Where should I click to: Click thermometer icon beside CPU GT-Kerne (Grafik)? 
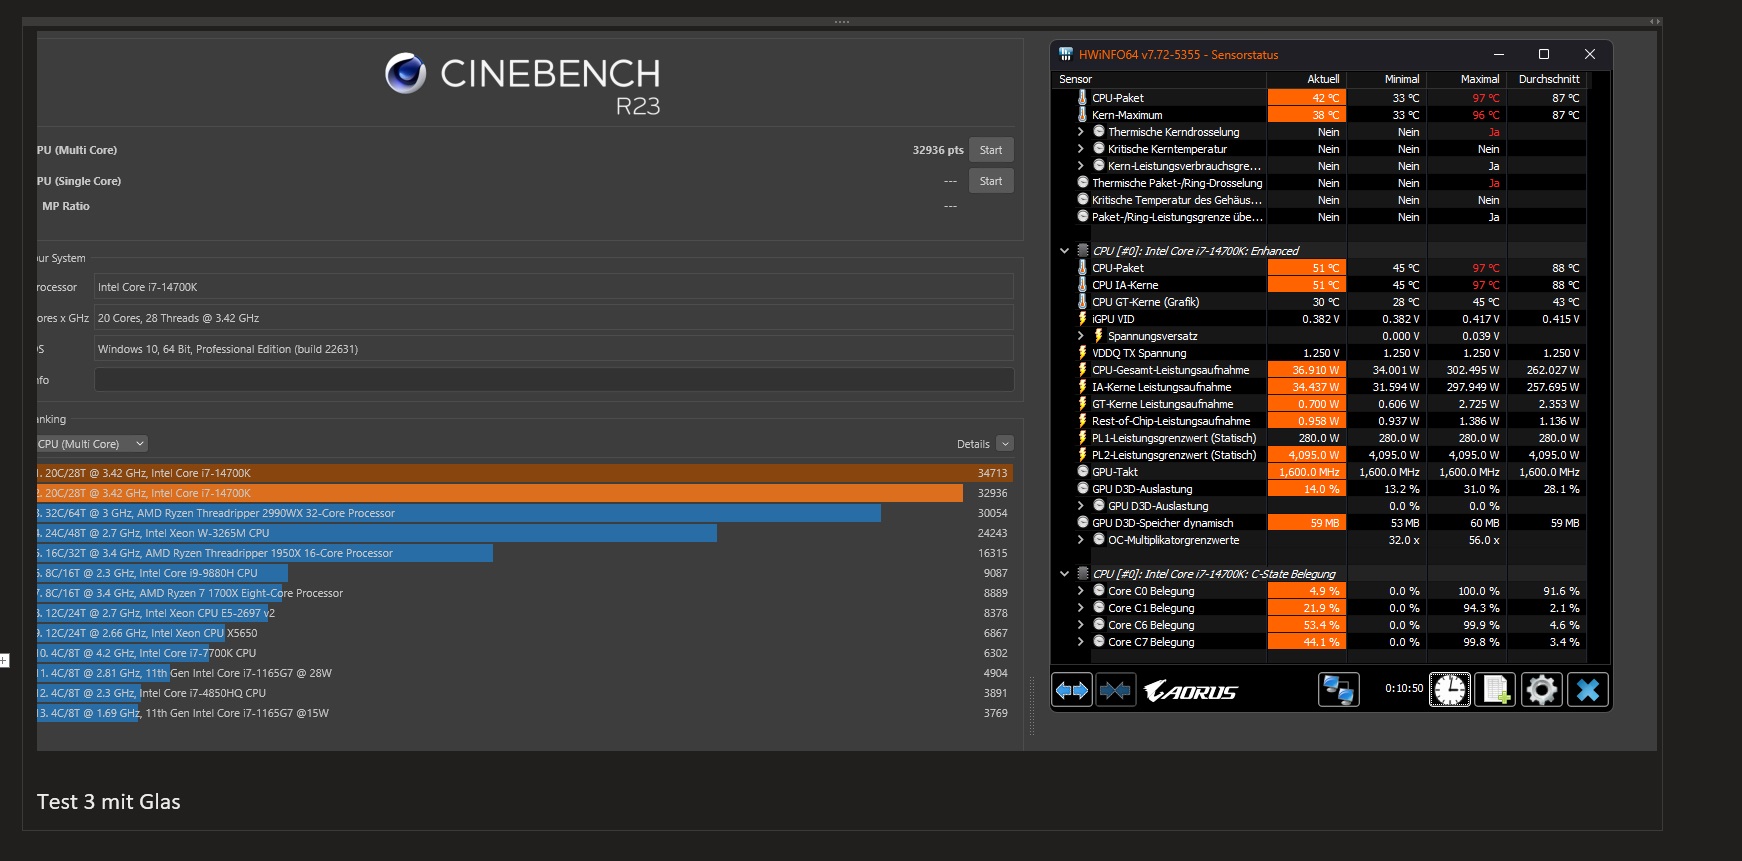click(1082, 302)
